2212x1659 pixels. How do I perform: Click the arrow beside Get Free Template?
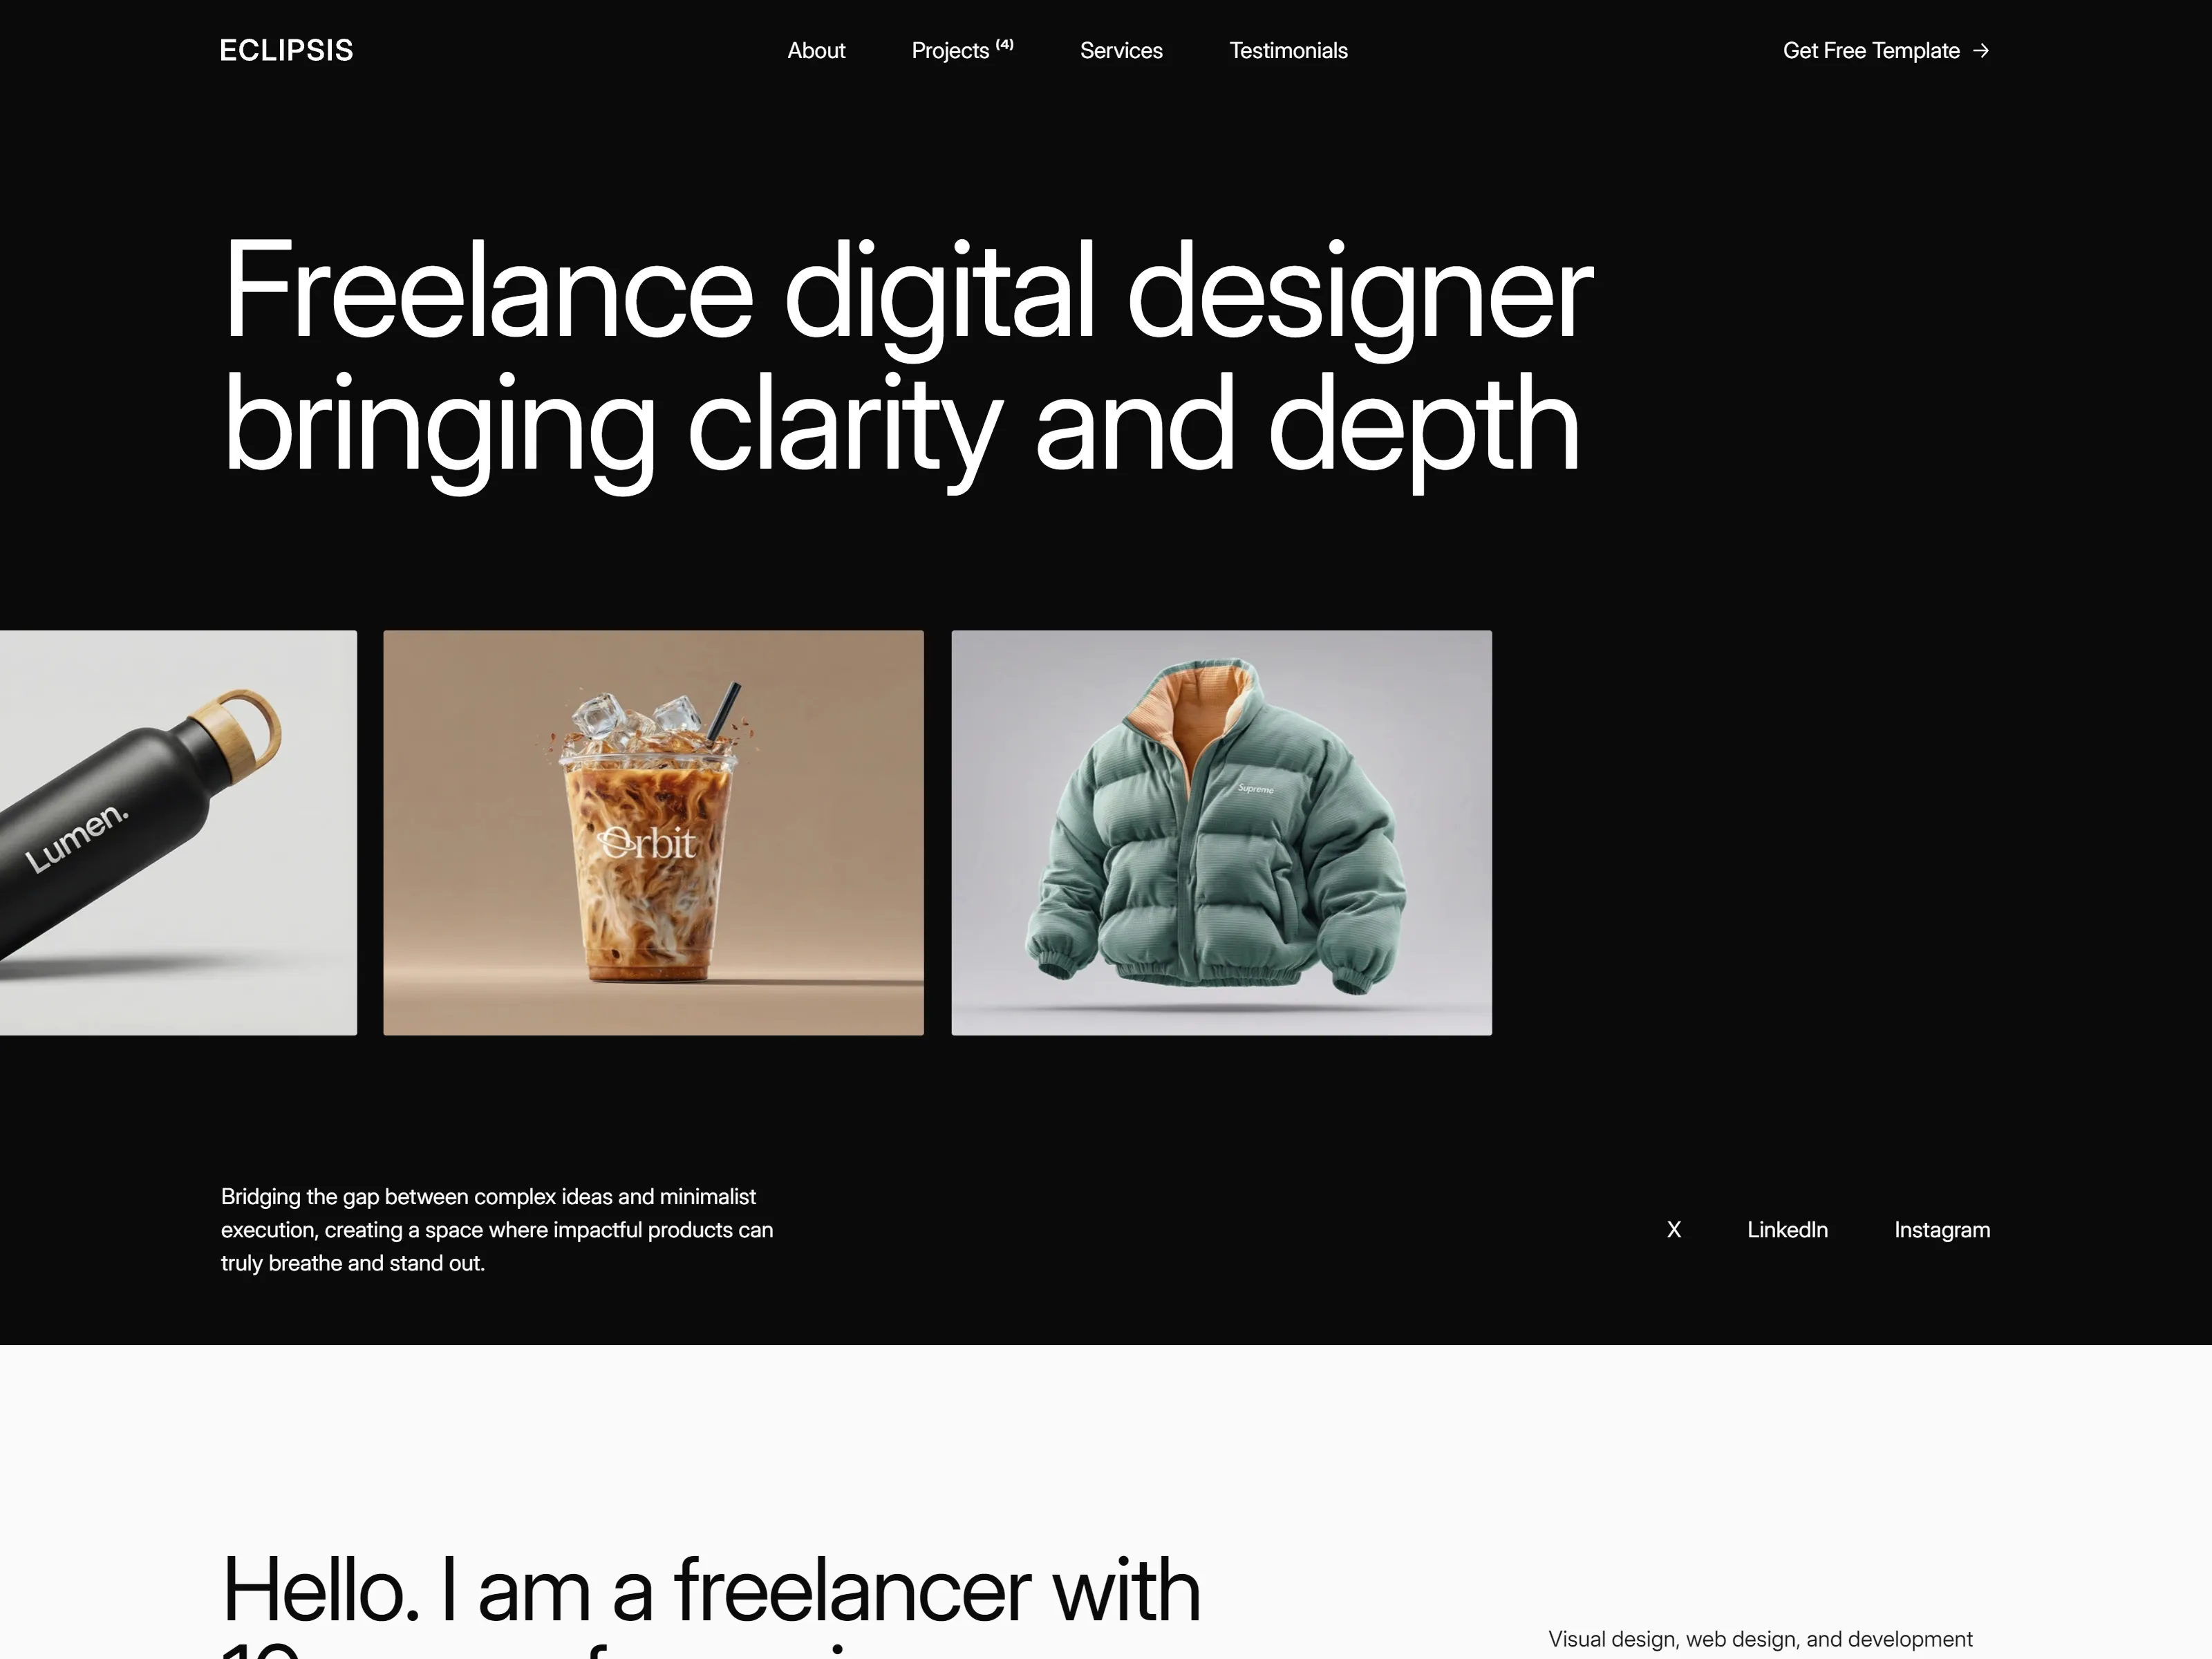point(1981,50)
